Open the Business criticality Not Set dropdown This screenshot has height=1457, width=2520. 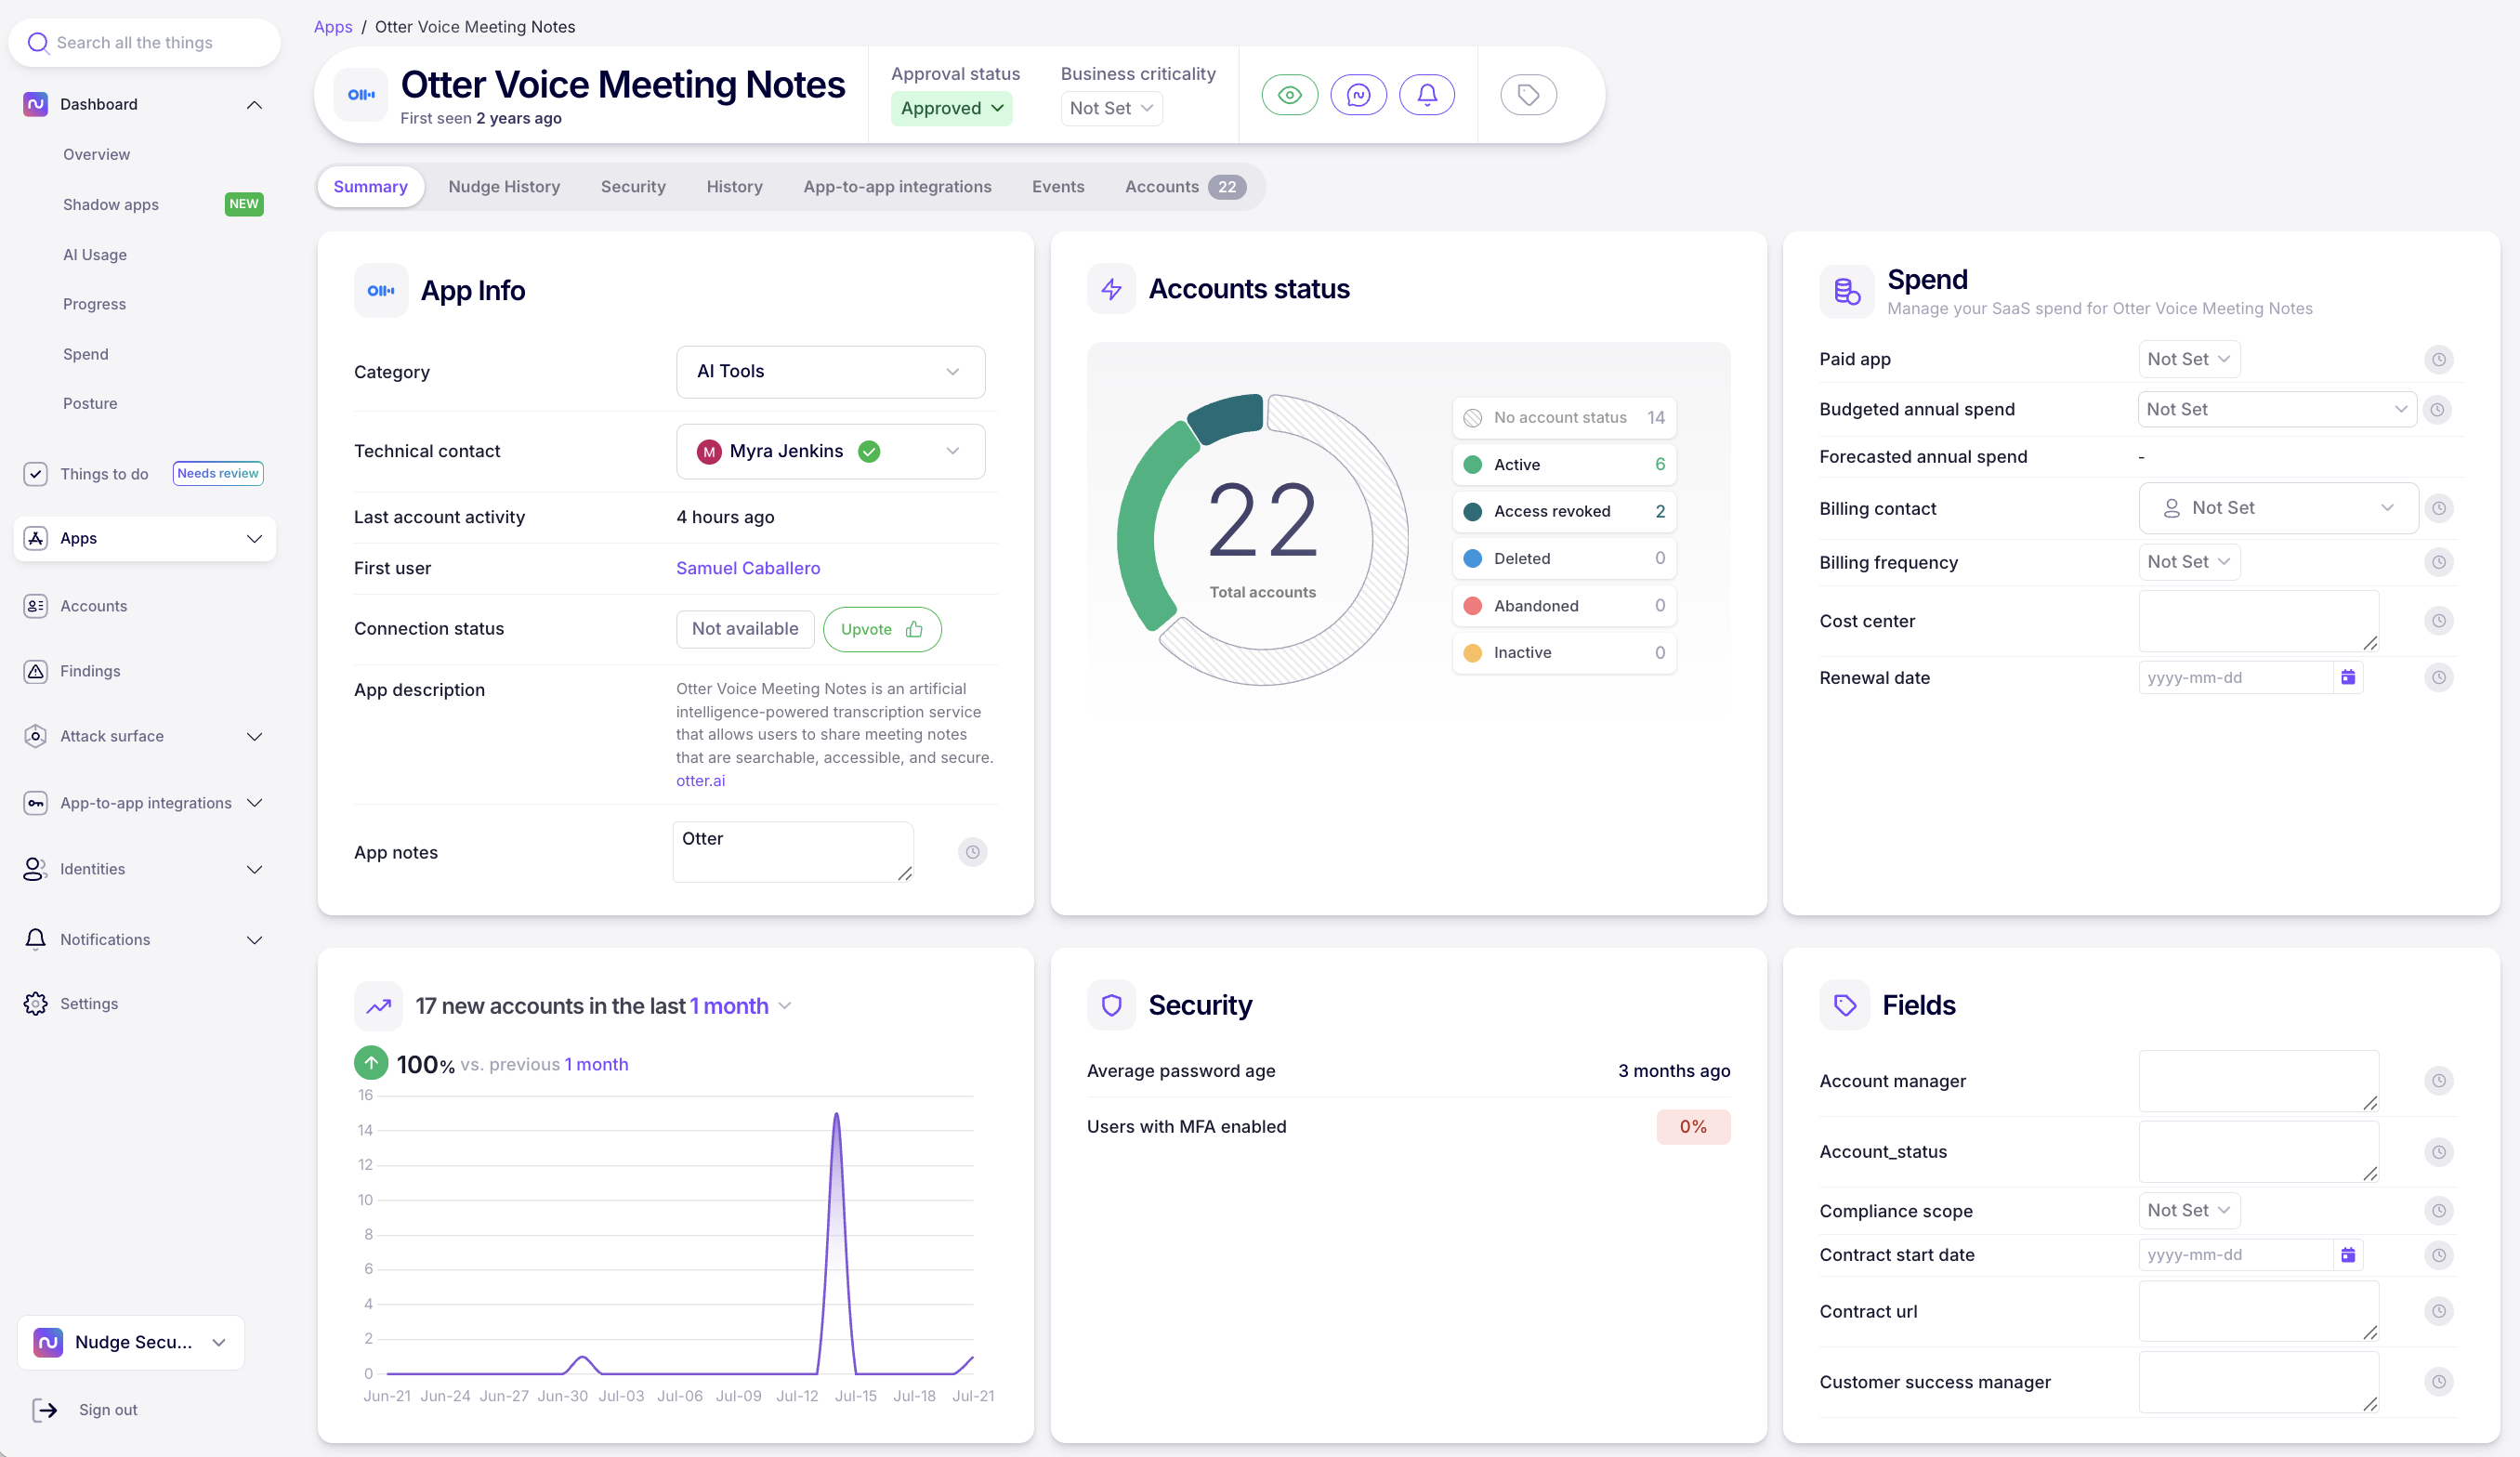click(1111, 108)
